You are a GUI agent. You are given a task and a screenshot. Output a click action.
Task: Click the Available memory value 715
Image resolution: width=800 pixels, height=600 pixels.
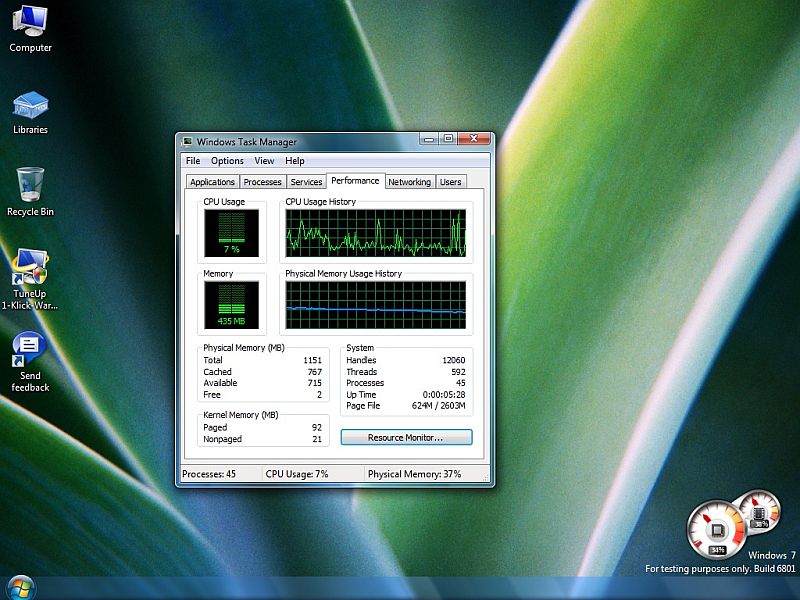[x=315, y=383]
